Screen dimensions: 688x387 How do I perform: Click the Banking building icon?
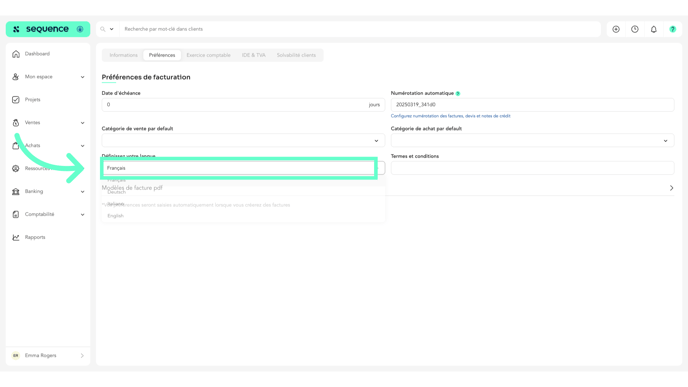pyautogui.click(x=16, y=191)
